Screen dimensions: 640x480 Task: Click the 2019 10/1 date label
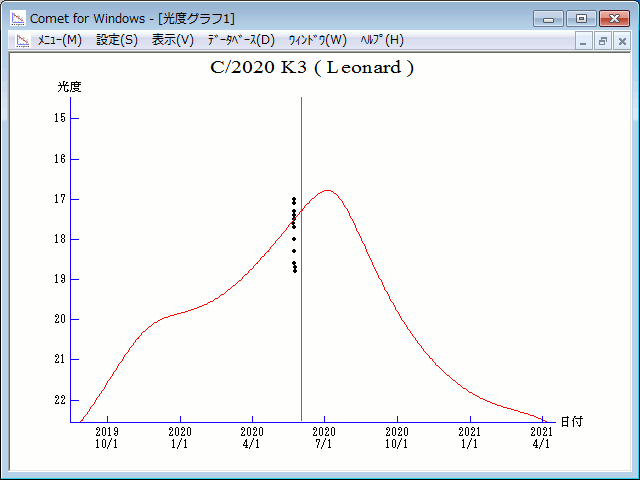tap(107, 438)
